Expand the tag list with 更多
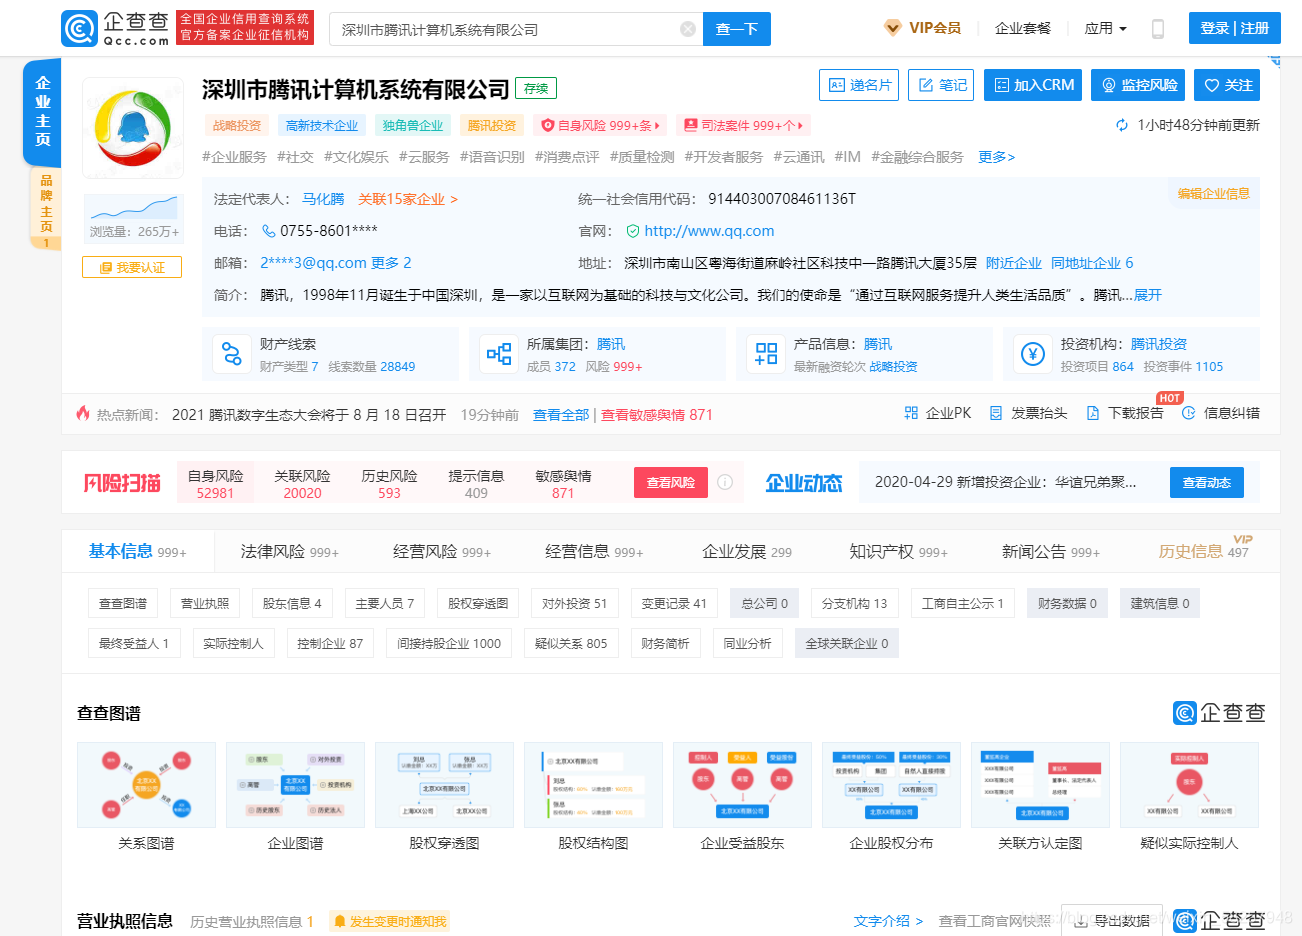Screen dimensions: 1302x936 996,157
